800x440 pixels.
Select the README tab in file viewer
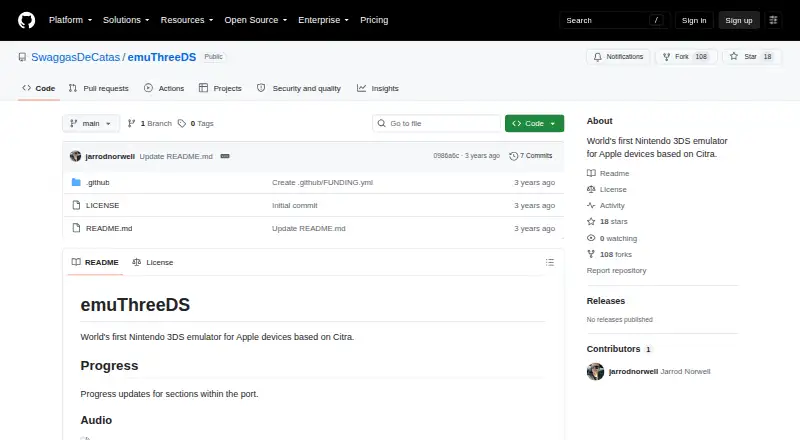(x=95, y=262)
